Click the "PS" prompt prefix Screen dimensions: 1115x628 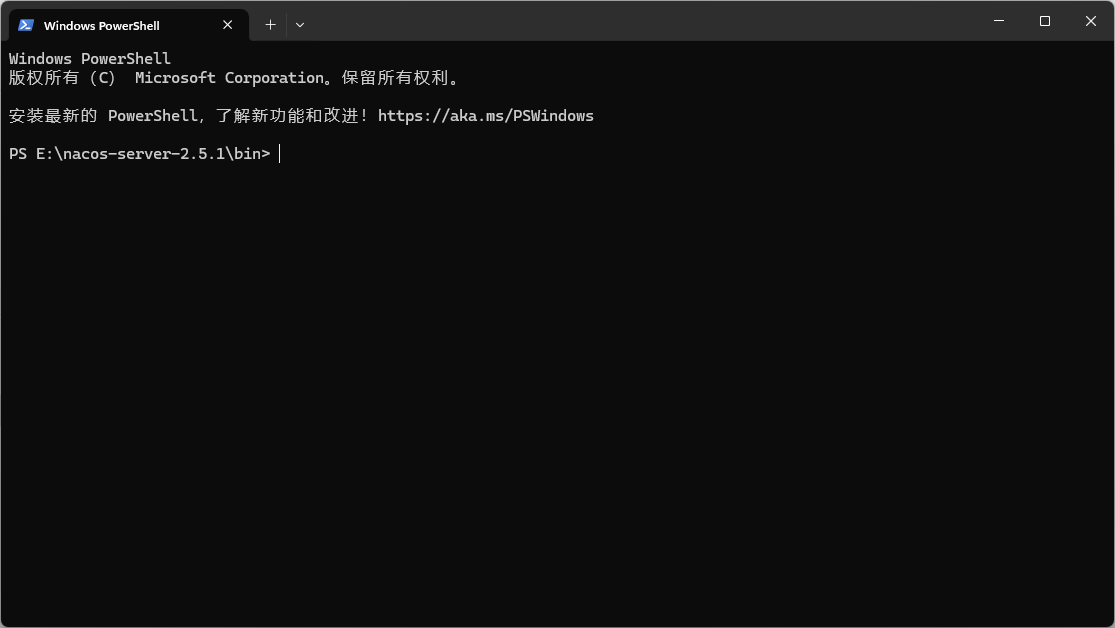pyautogui.click(x=18, y=154)
